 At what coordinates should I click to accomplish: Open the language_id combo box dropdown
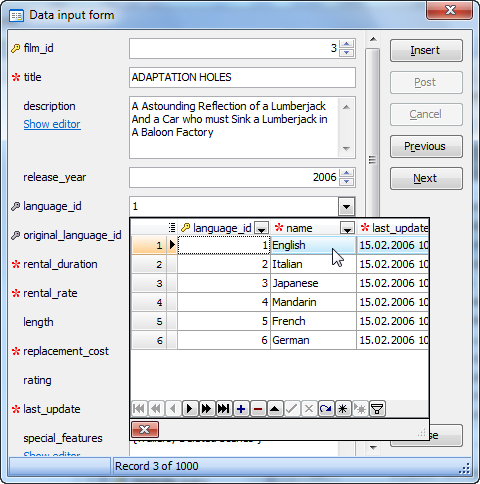346,207
